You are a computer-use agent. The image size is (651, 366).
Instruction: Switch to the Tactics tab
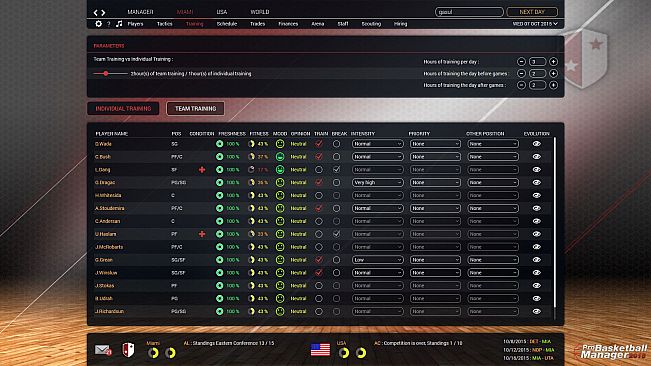[164, 24]
